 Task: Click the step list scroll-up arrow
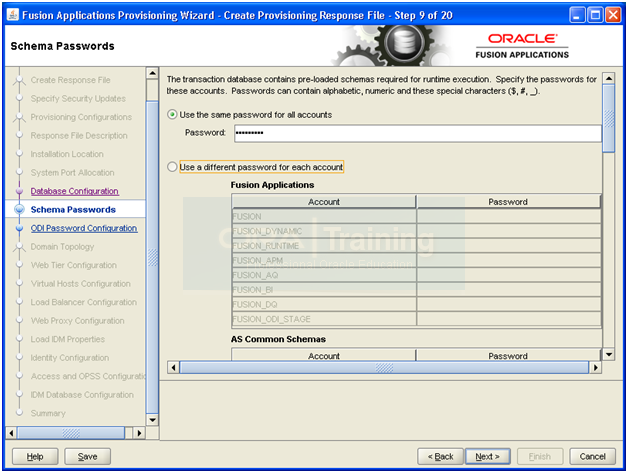[x=153, y=73]
